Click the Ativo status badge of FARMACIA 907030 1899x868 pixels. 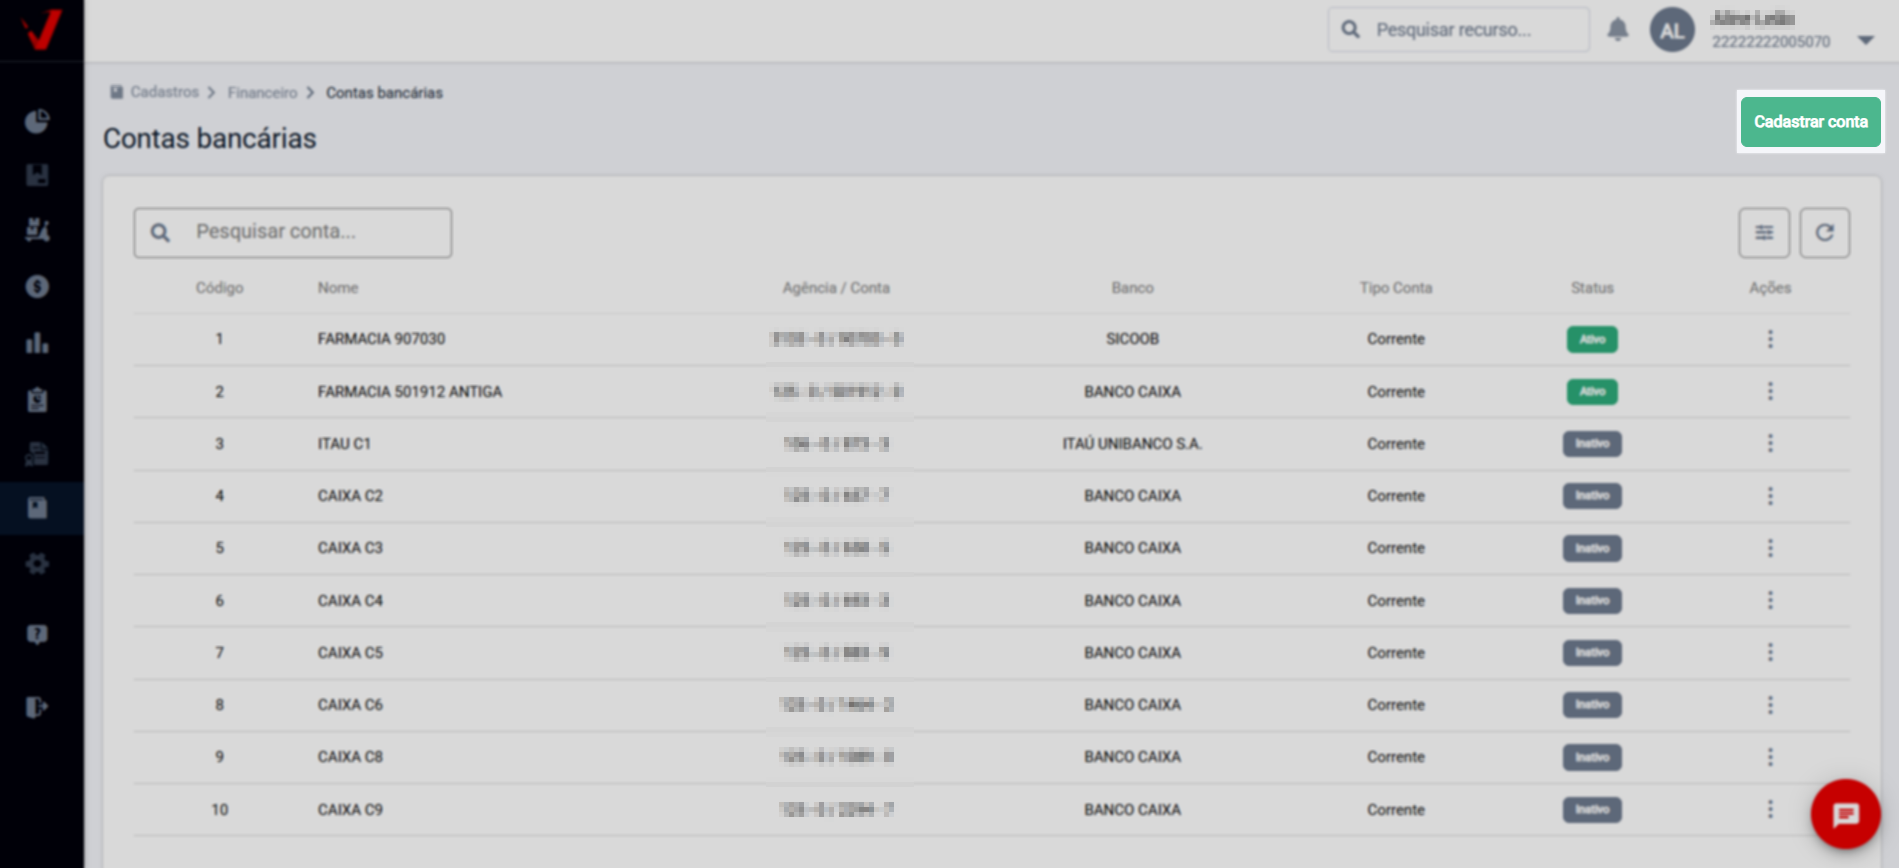pos(1592,339)
